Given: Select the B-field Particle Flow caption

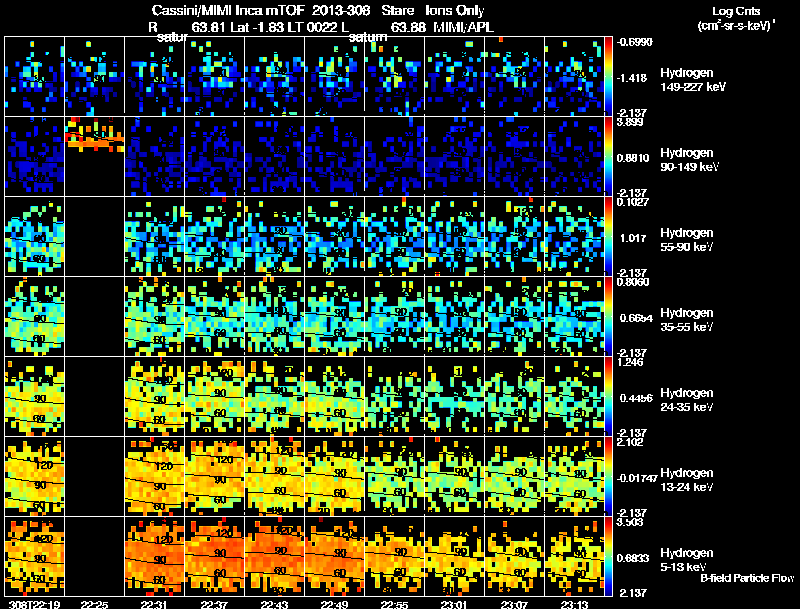Looking at the screenshot, I should point(747,578).
